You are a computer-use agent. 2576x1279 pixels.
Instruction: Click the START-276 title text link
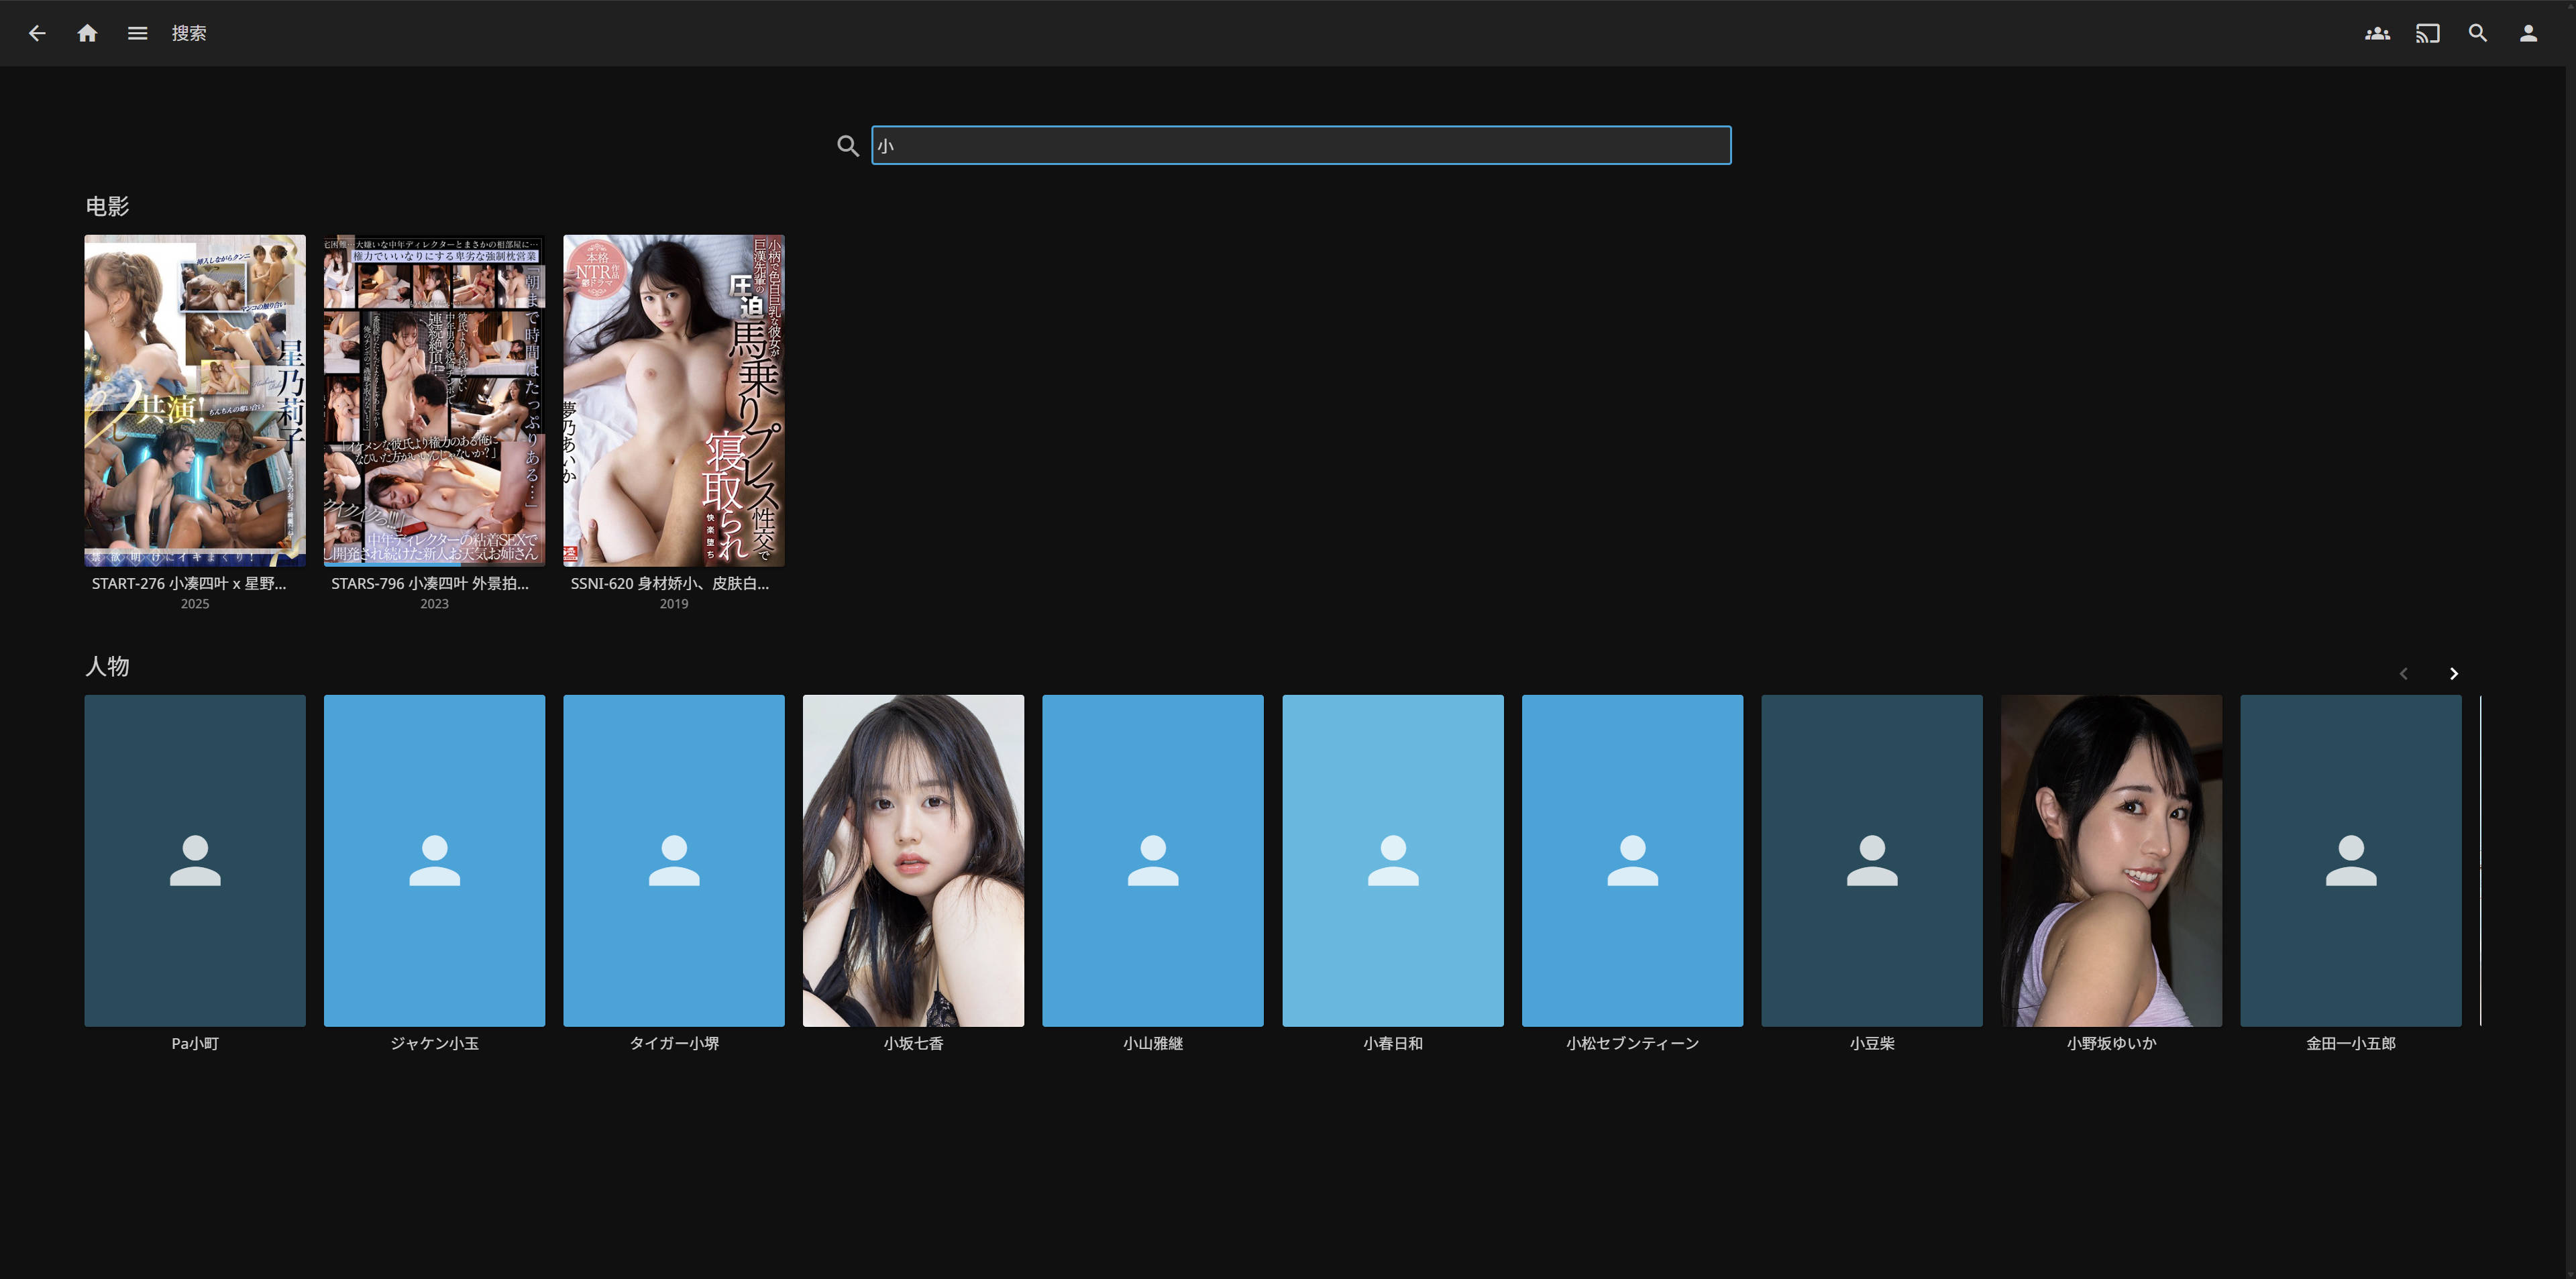[189, 583]
